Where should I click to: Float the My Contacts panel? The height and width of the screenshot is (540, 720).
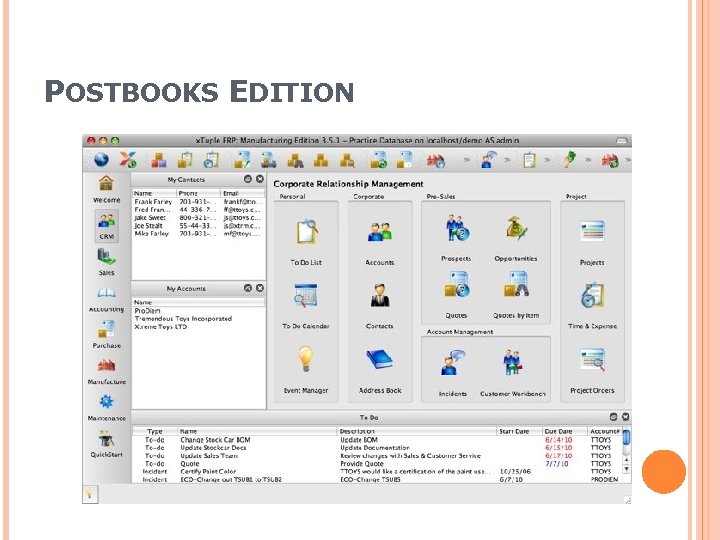[x=248, y=179]
